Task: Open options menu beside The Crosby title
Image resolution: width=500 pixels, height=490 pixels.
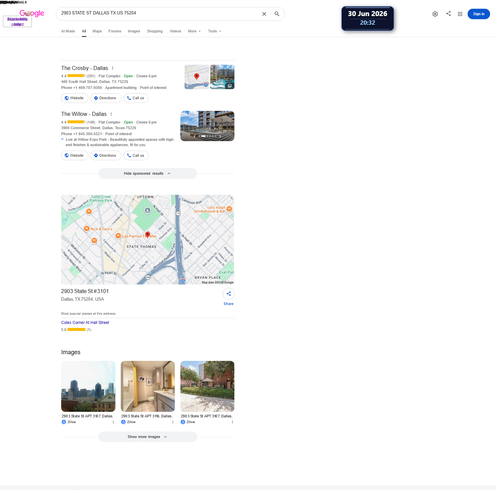Action: 113,68
